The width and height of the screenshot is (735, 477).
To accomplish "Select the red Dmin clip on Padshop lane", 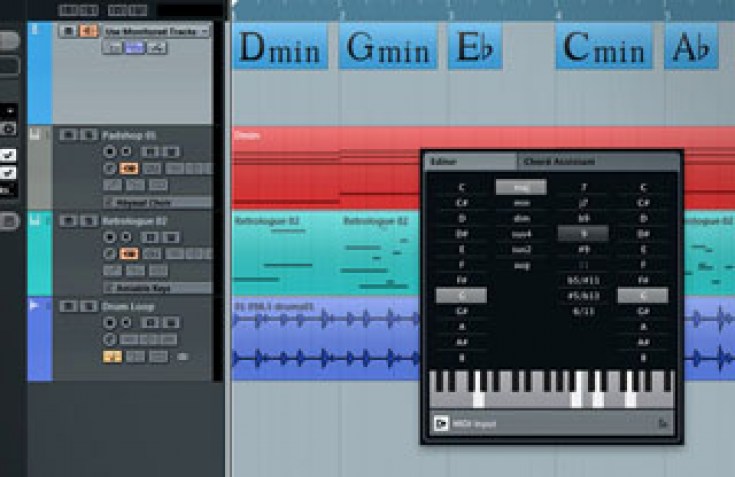I will point(326,167).
